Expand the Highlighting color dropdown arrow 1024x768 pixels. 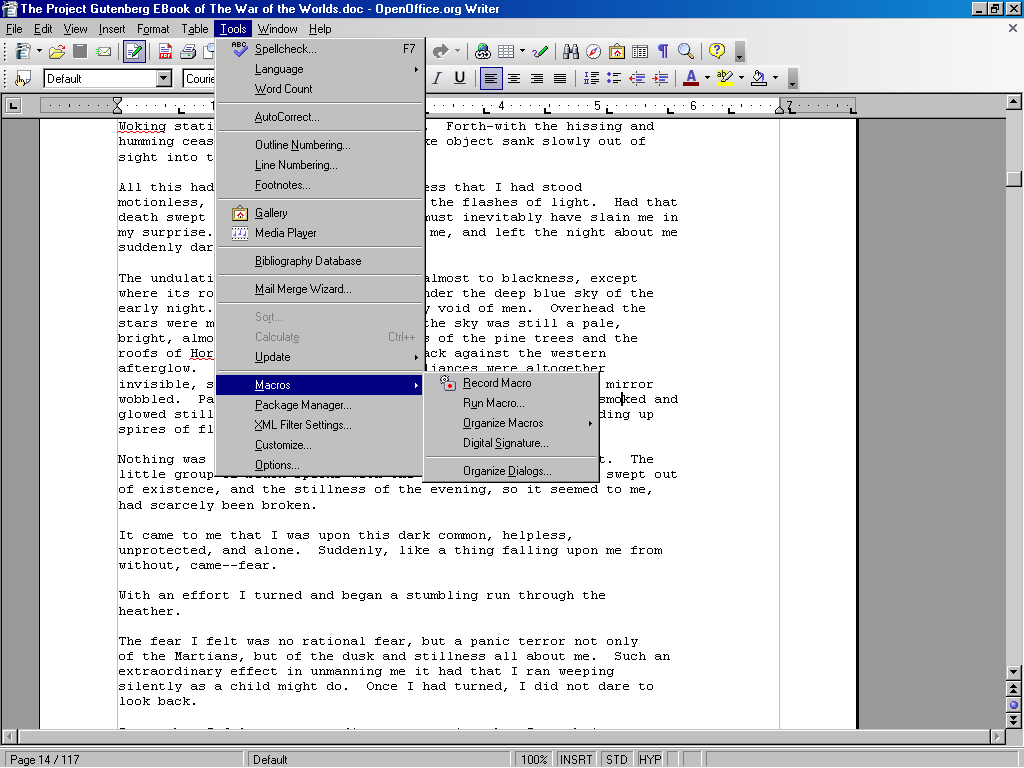tap(741, 78)
